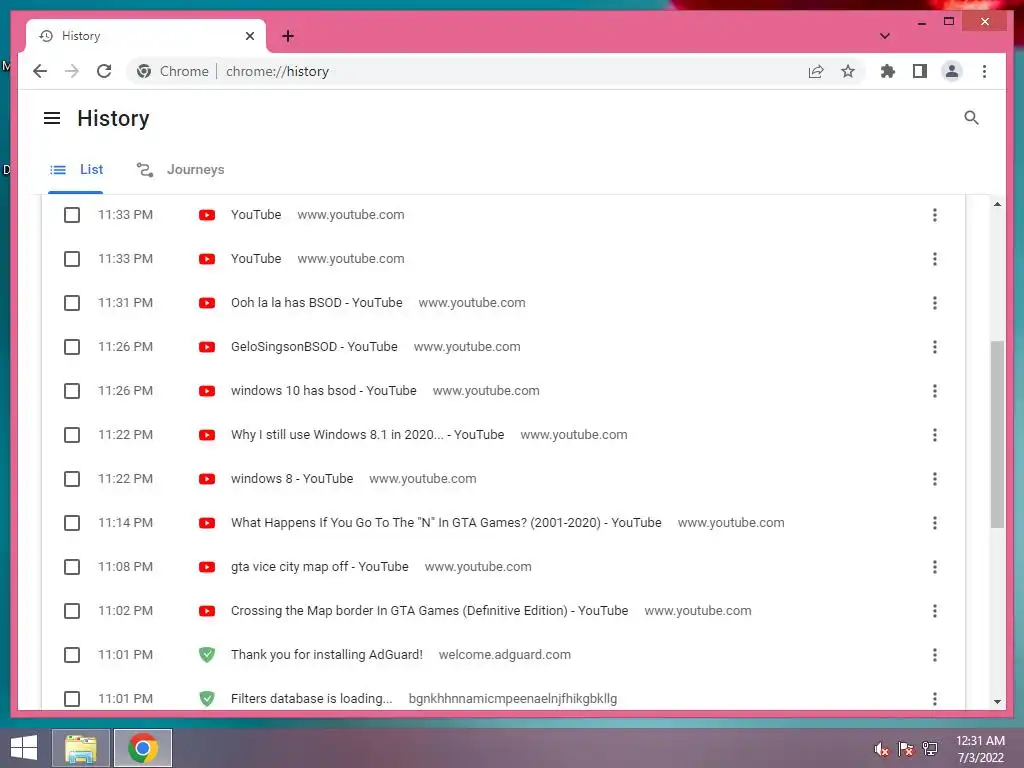
Task: Open Chrome's three-dot main menu
Action: (984, 71)
